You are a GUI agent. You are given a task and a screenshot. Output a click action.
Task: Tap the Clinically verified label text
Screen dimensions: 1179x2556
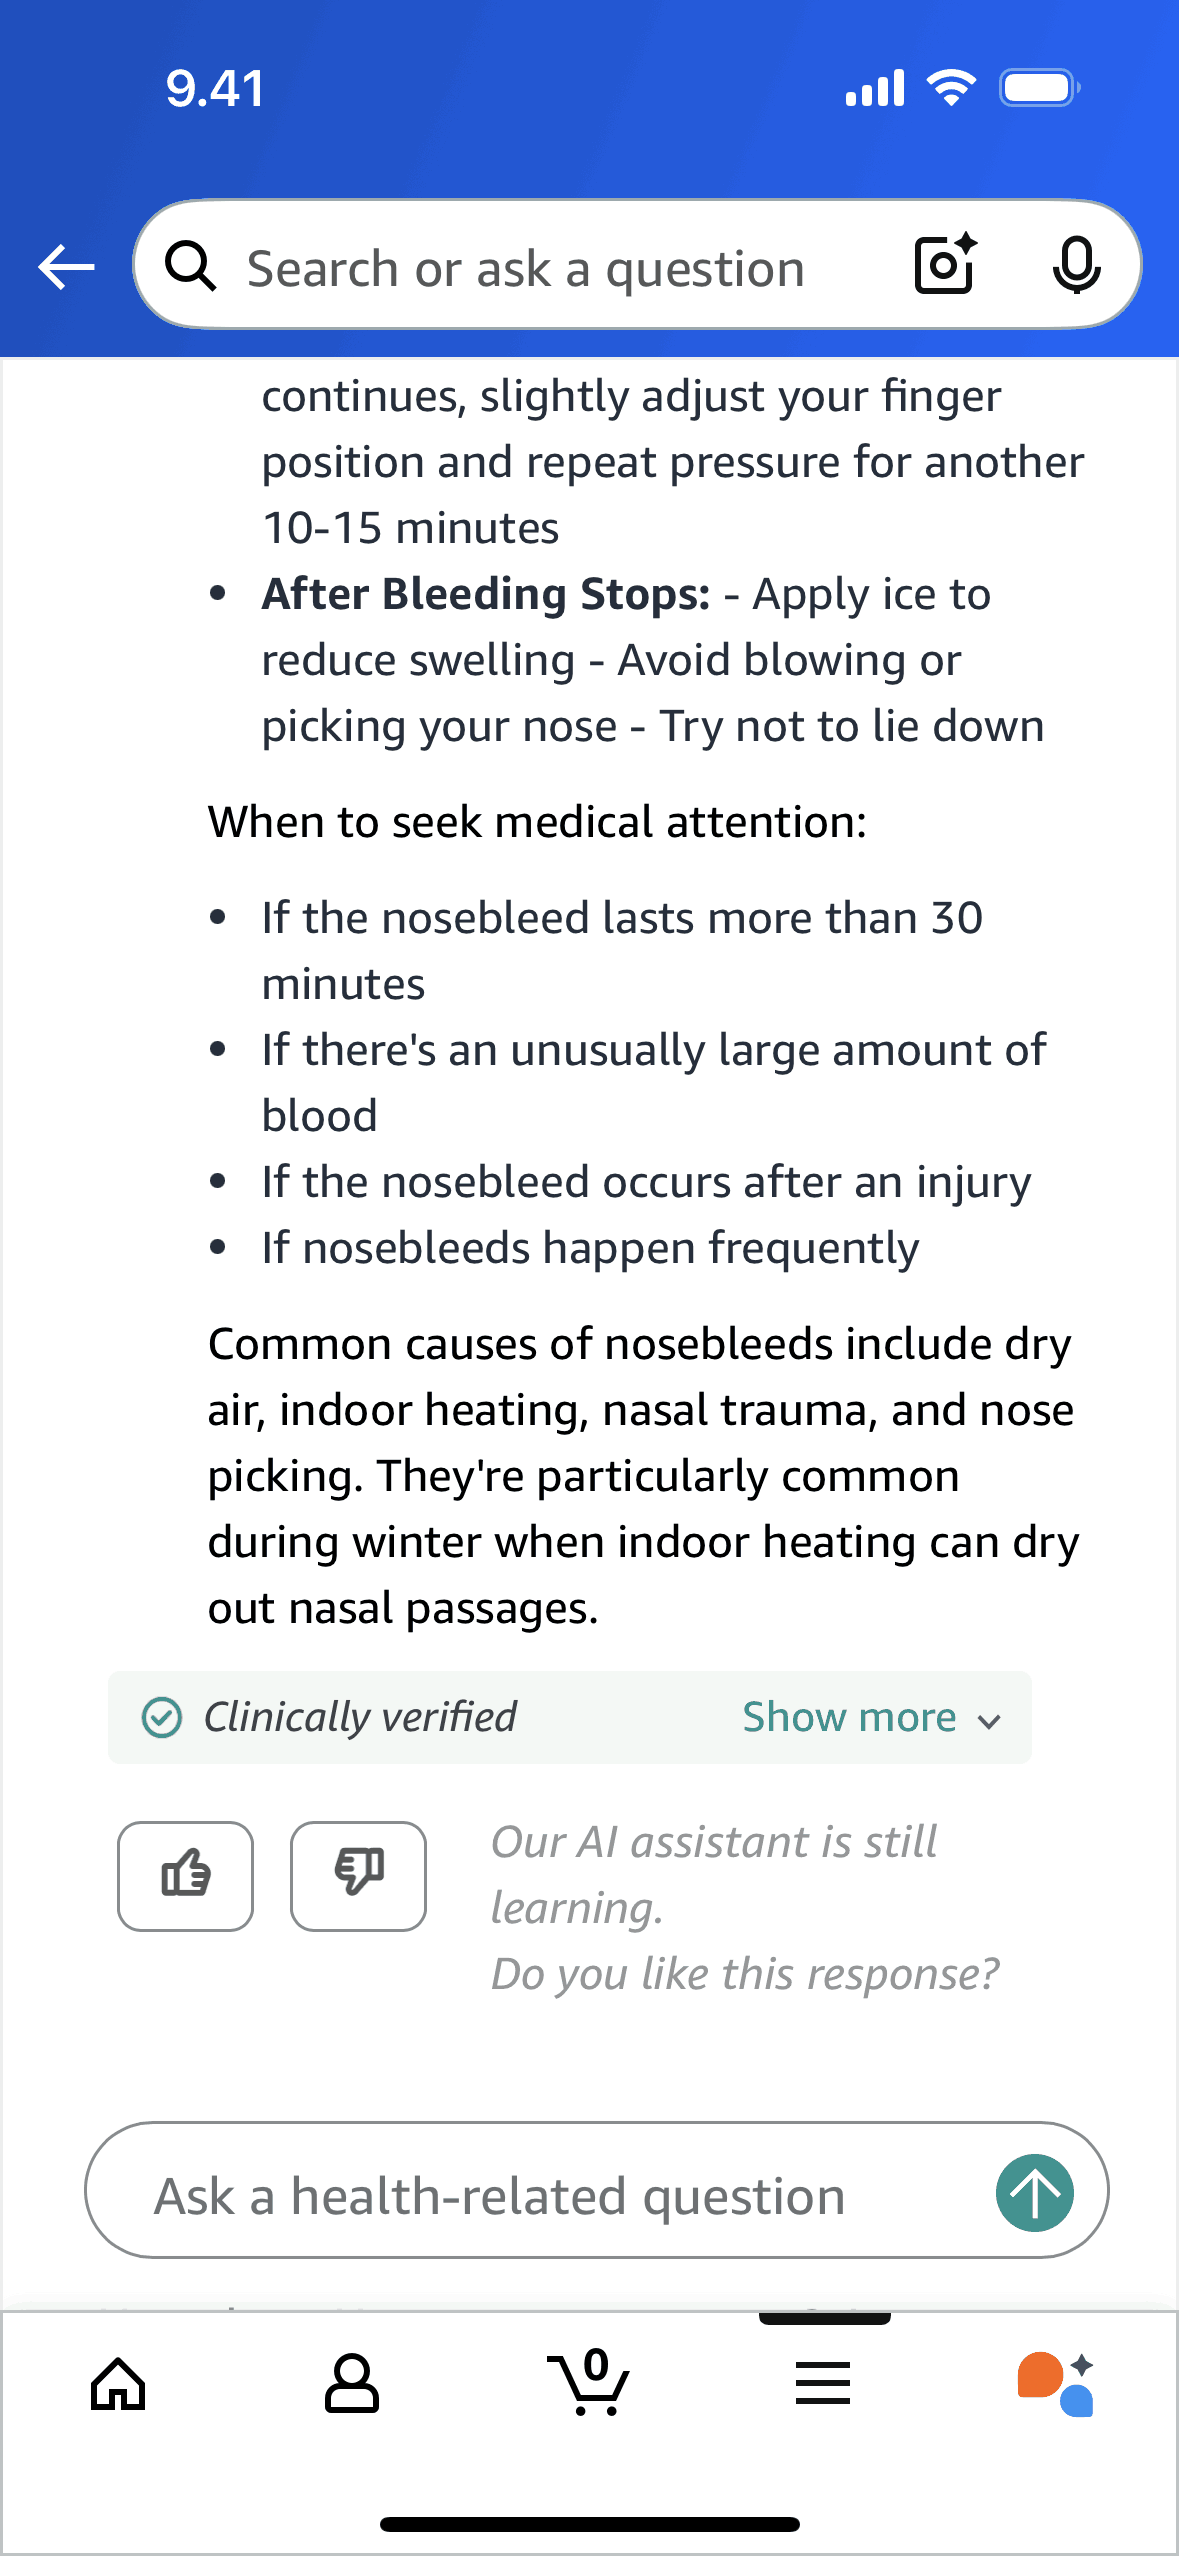(x=360, y=1718)
